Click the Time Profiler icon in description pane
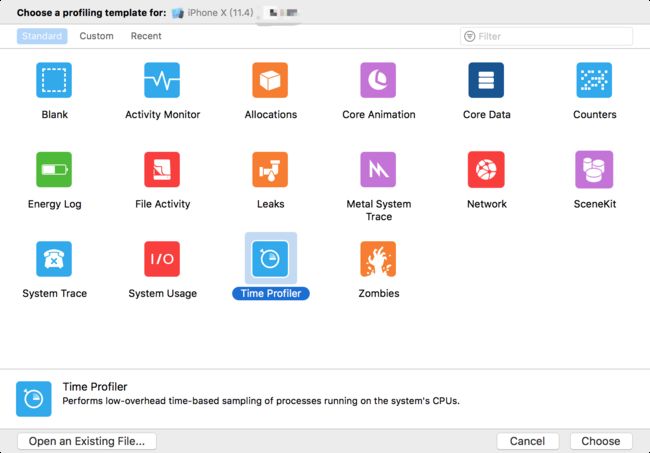 click(34, 399)
